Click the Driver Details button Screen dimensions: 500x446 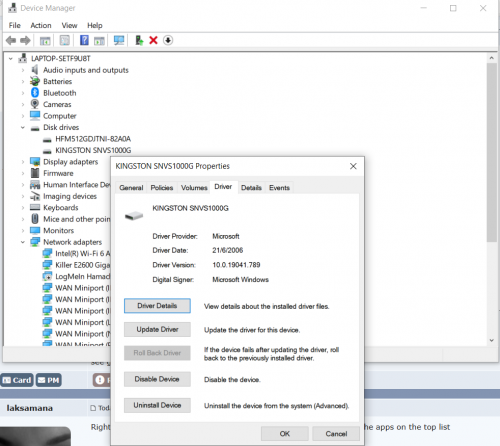[x=157, y=306]
